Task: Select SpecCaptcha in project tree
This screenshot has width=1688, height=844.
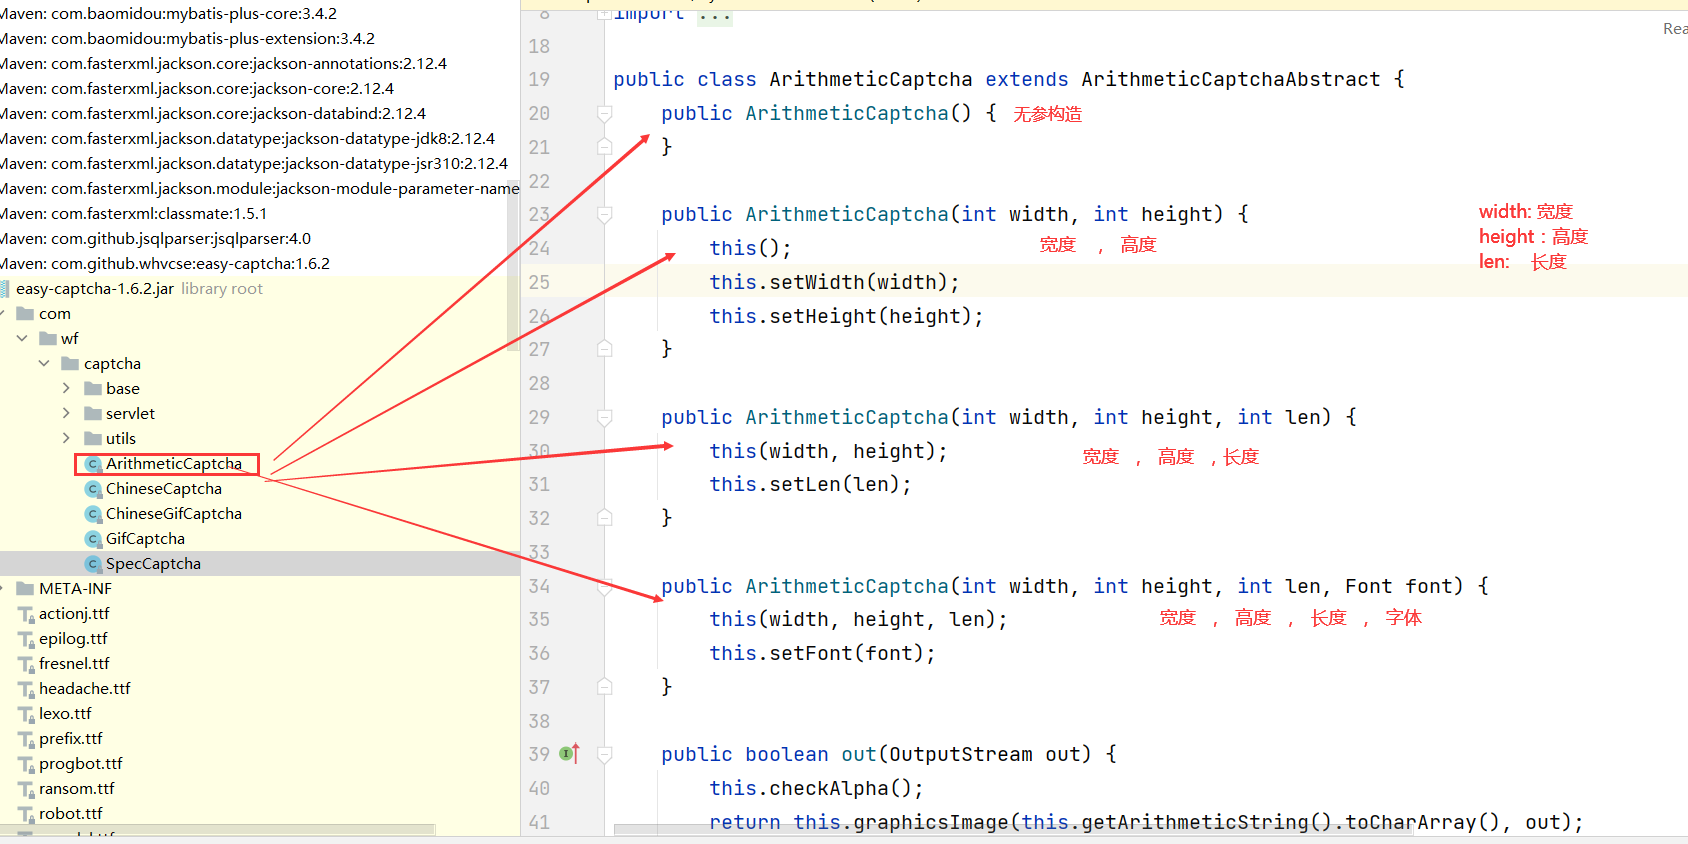Action: pyautogui.click(x=153, y=564)
